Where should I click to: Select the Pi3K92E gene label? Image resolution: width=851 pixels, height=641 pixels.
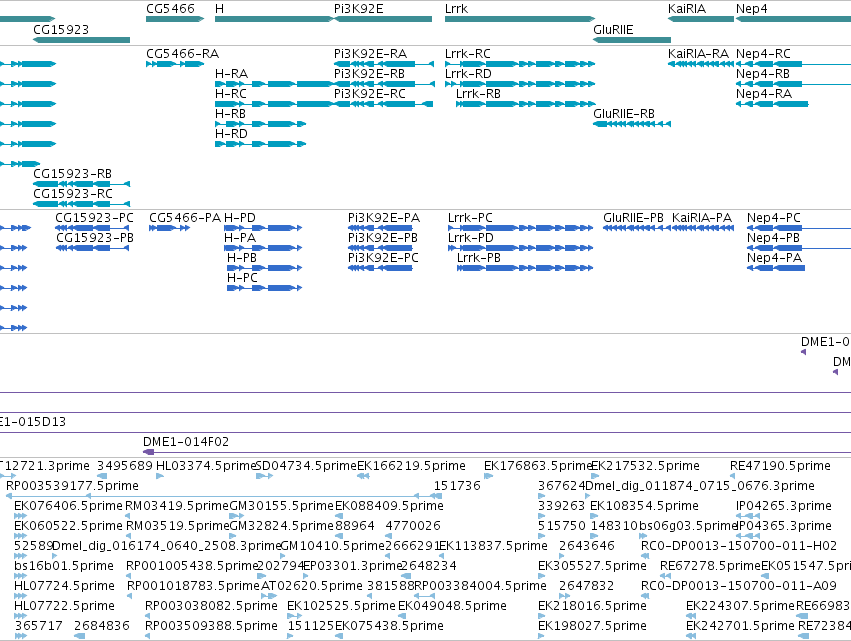tap(358, 9)
